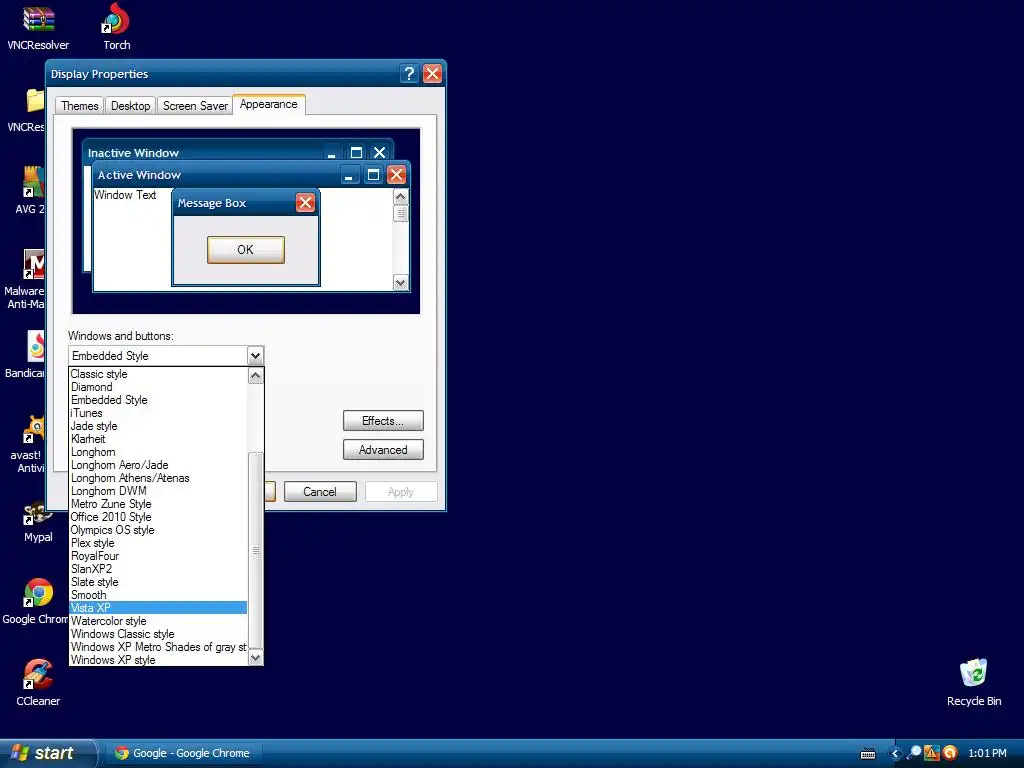Choose Windows XP style
The width and height of the screenshot is (1024, 768).
coord(158,660)
